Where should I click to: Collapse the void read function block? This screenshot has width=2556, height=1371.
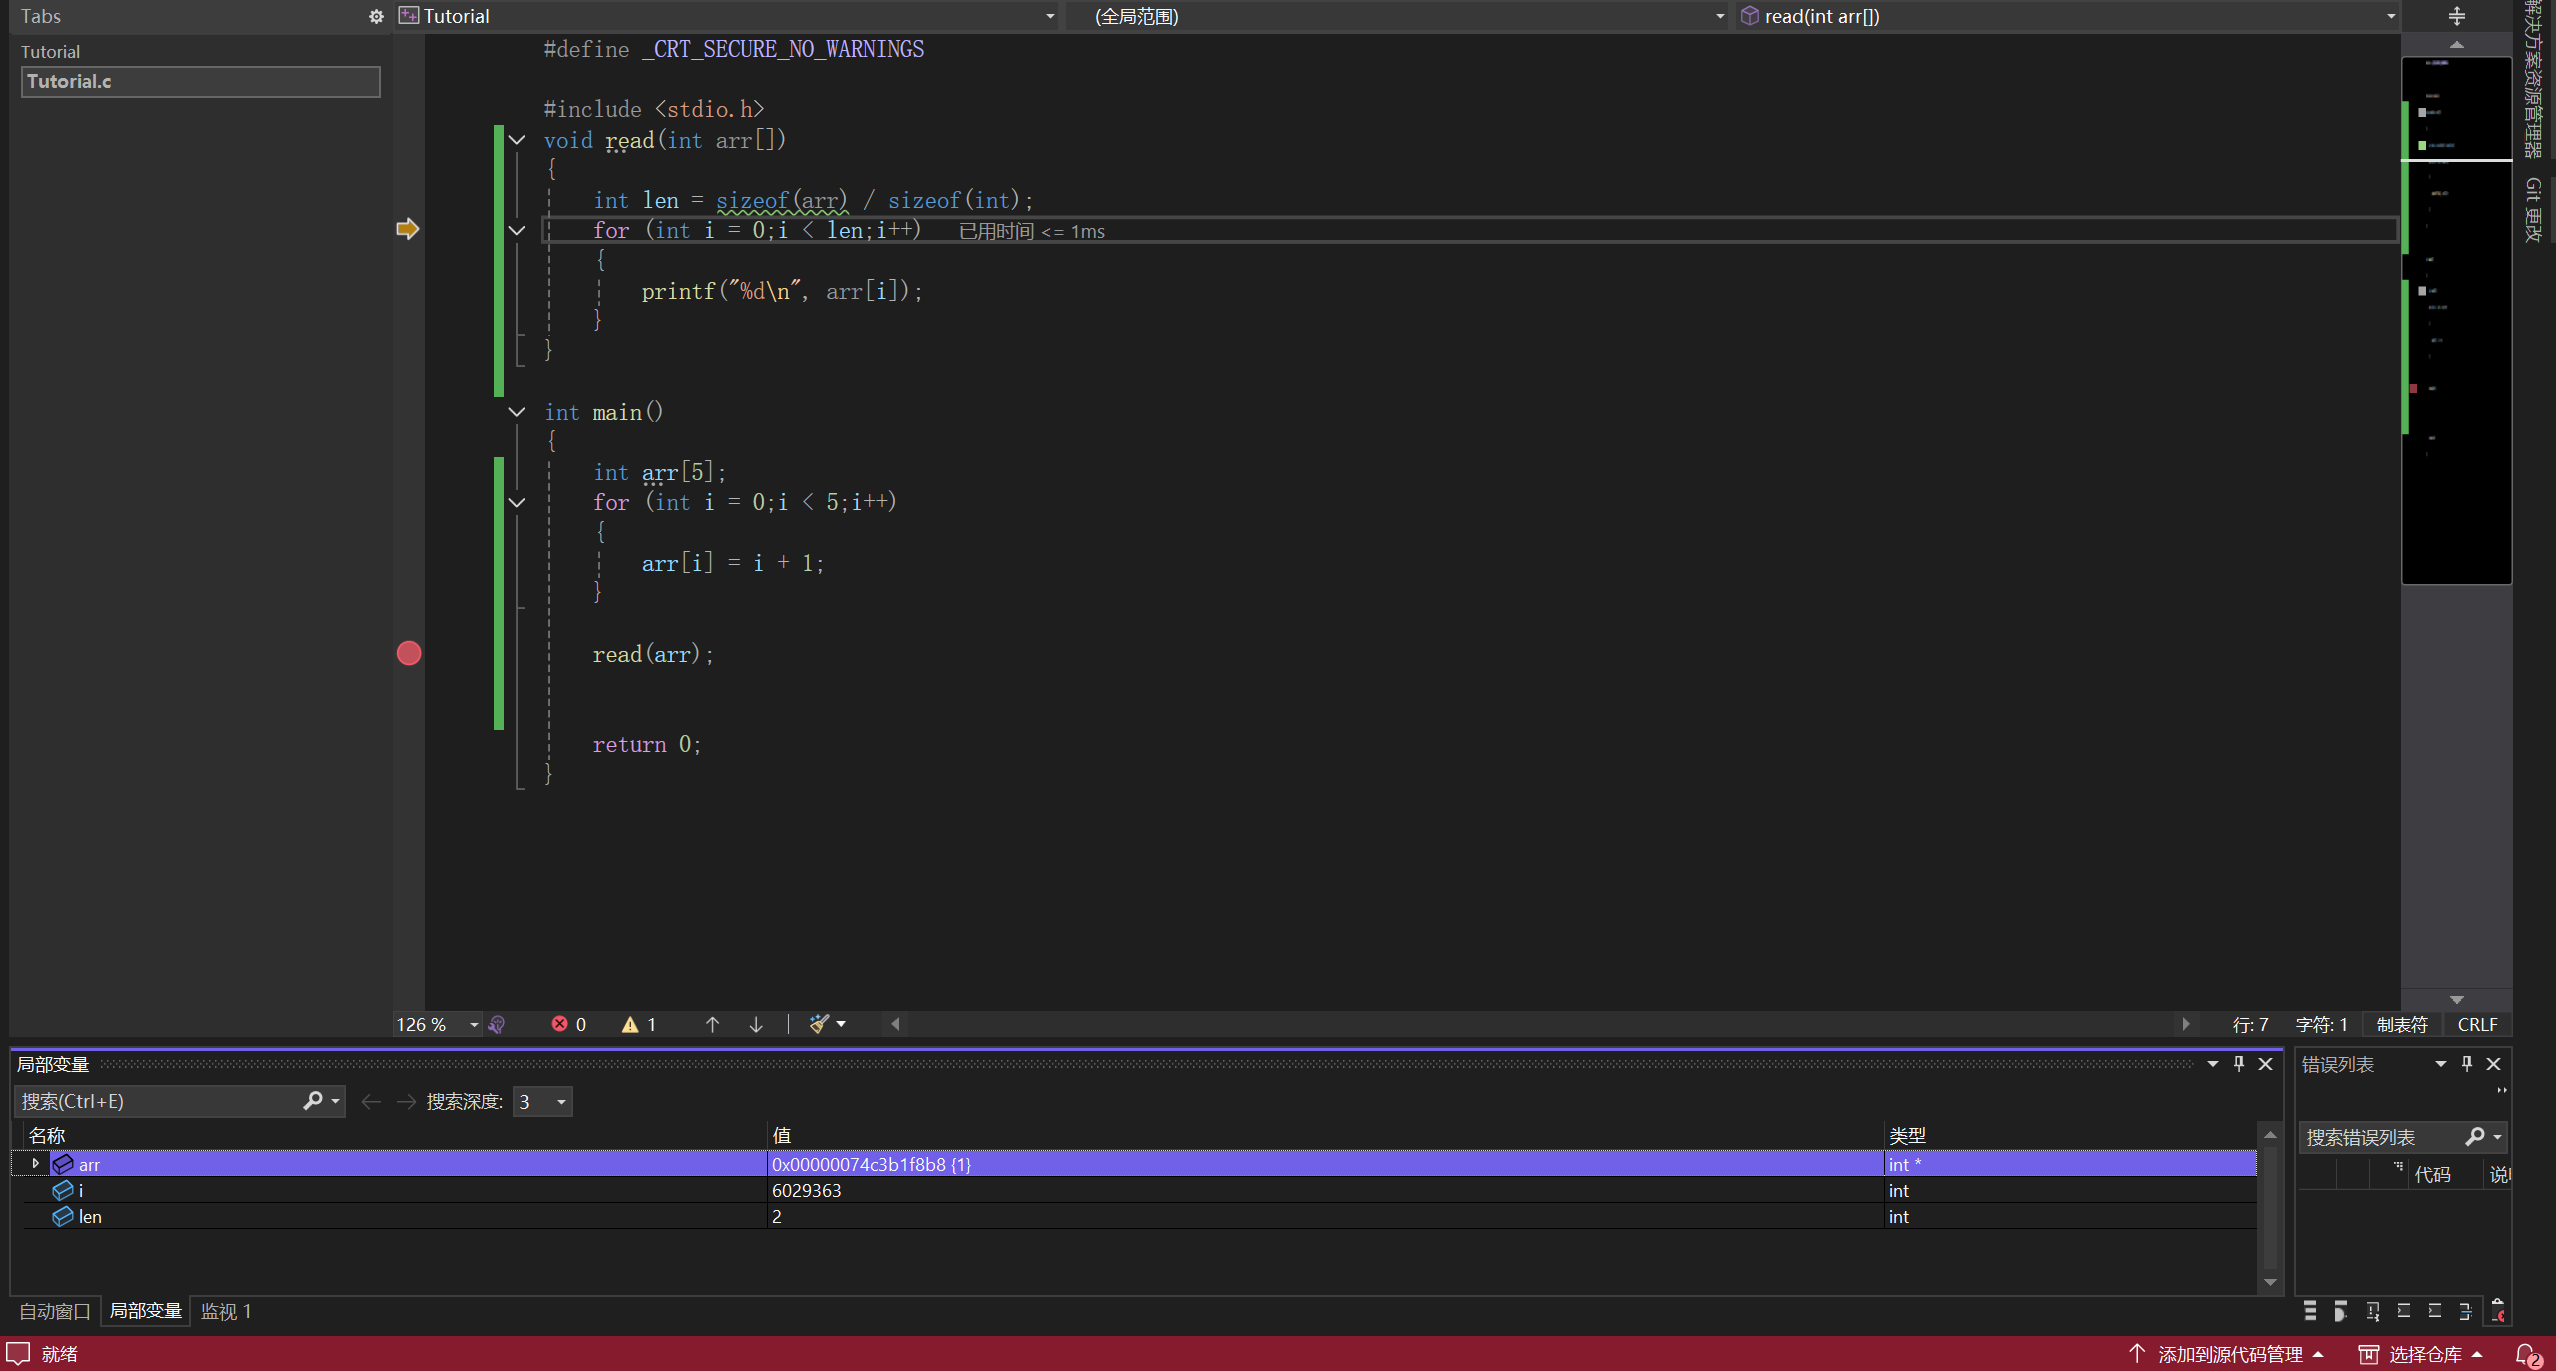517,140
